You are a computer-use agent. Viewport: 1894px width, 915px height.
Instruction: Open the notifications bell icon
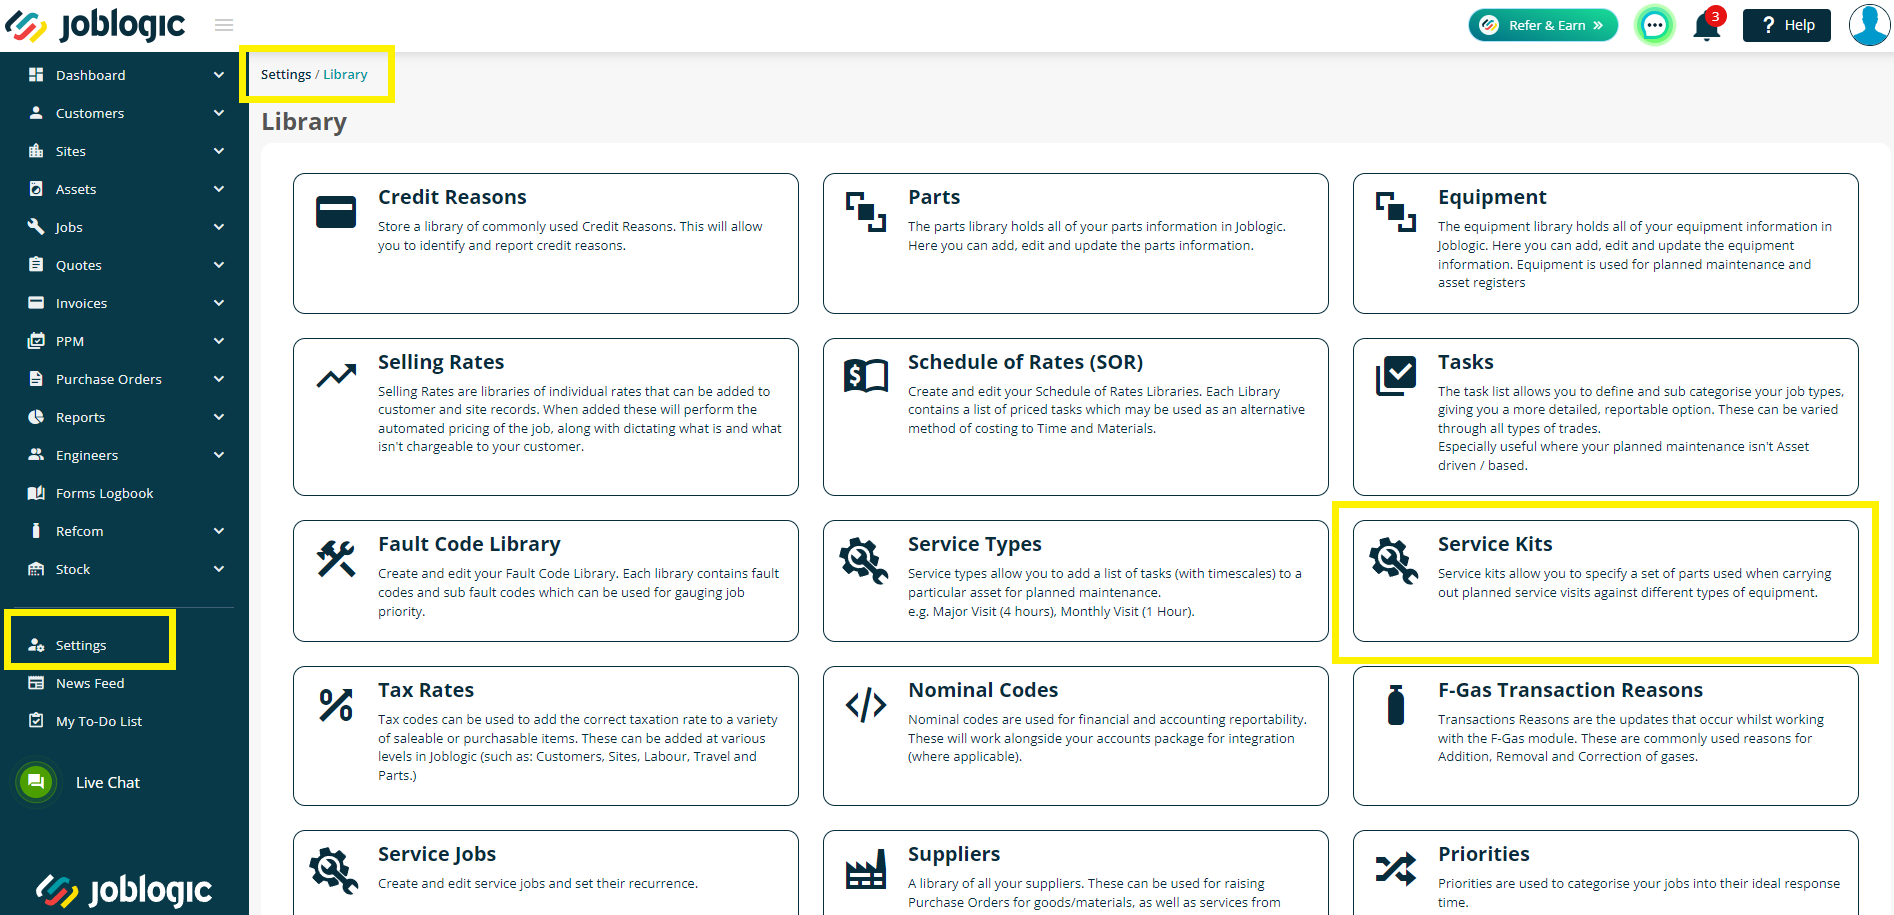pyautogui.click(x=1707, y=25)
